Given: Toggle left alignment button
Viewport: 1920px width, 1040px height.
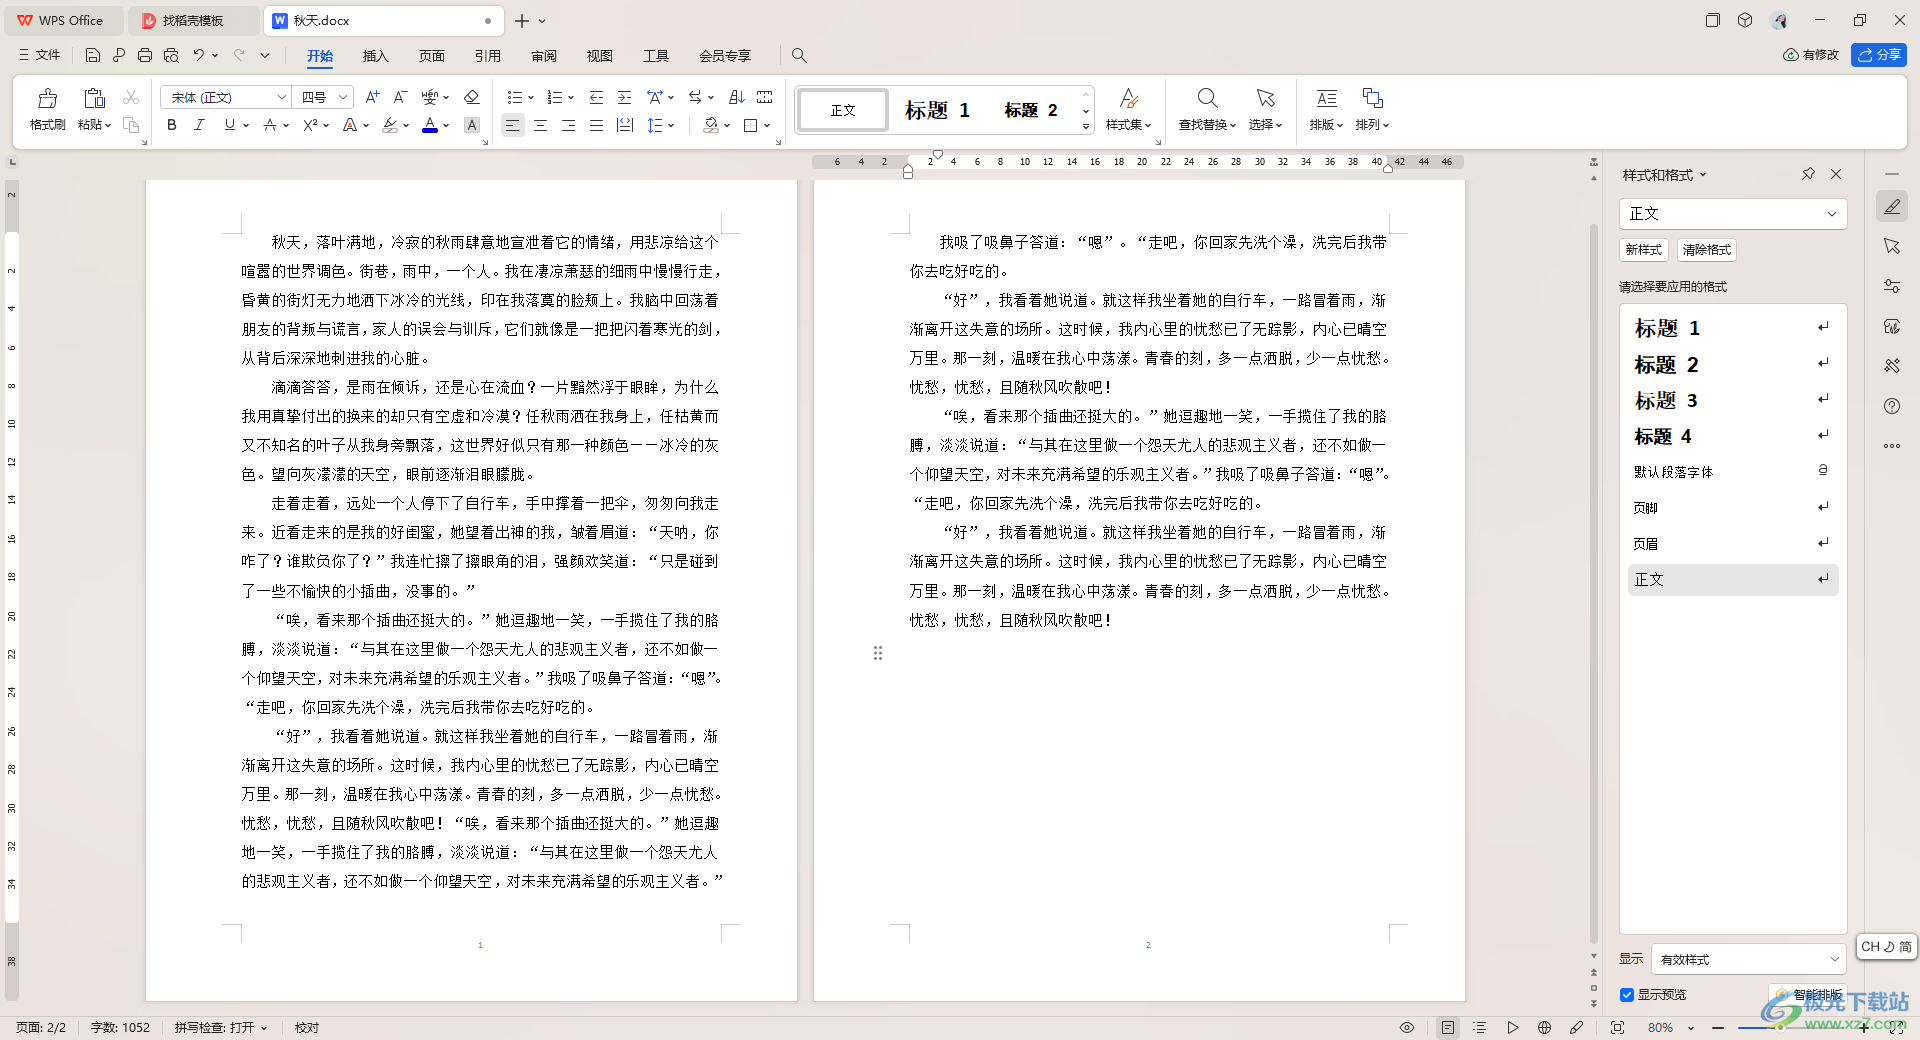Looking at the screenshot, I should pos(512,125).
